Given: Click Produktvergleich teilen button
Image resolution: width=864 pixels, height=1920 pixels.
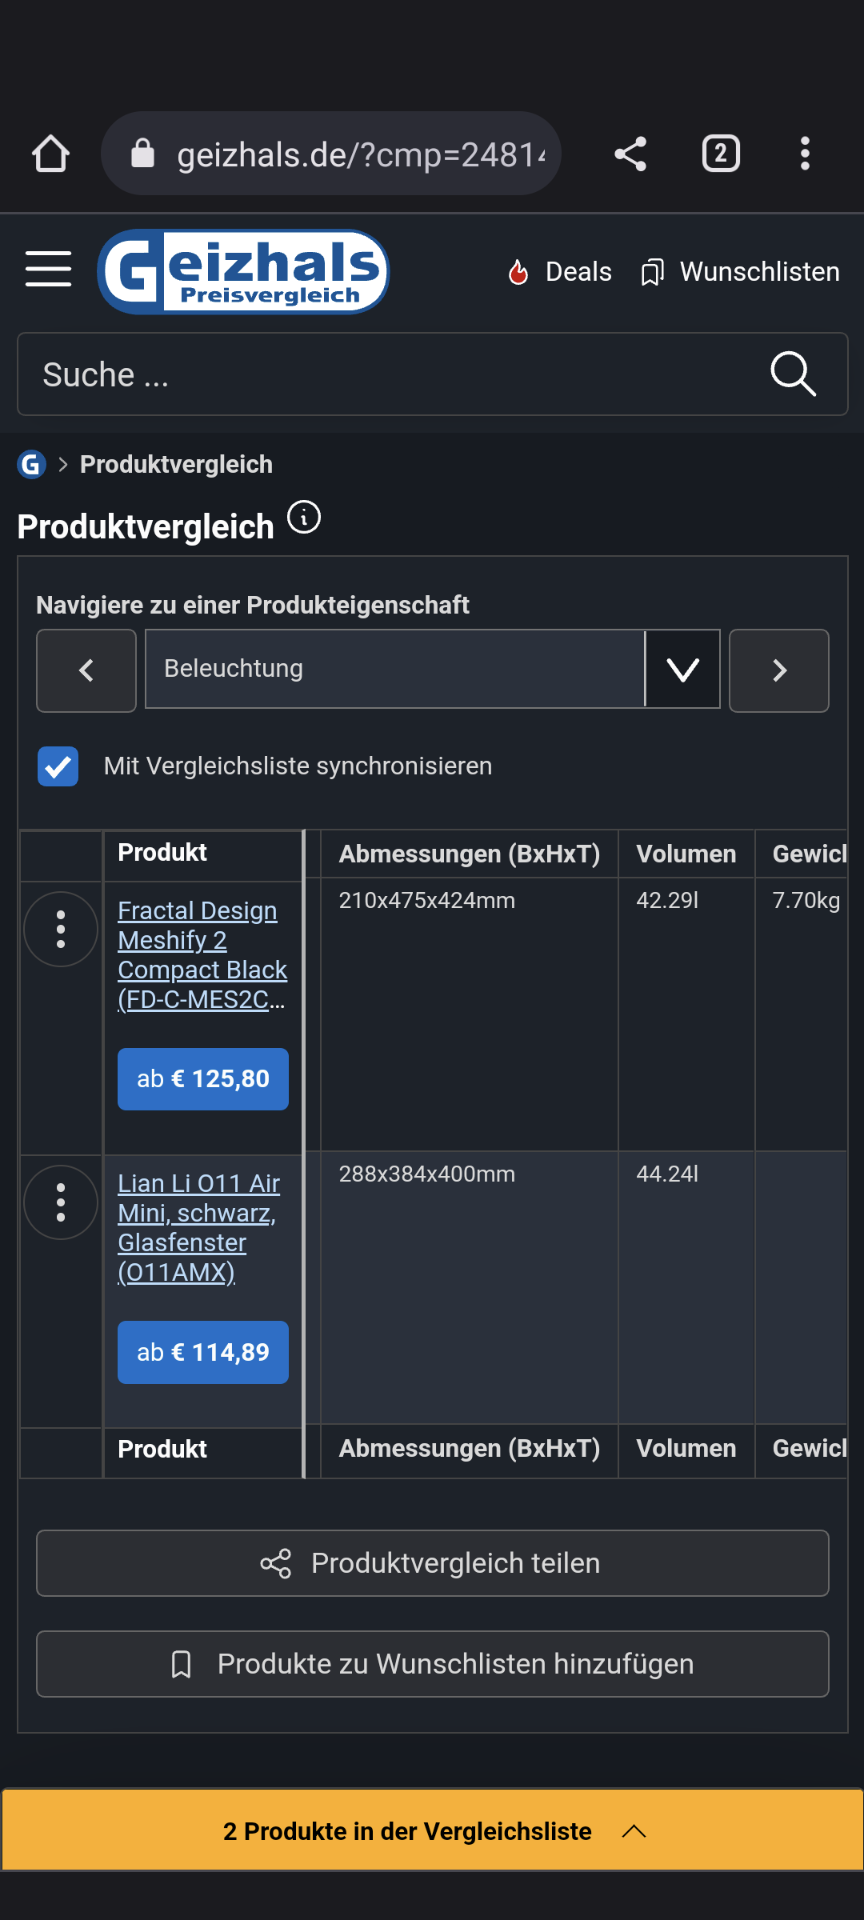Looking at the screenshot, I should pyautogui.click(x=433, y=1563).
